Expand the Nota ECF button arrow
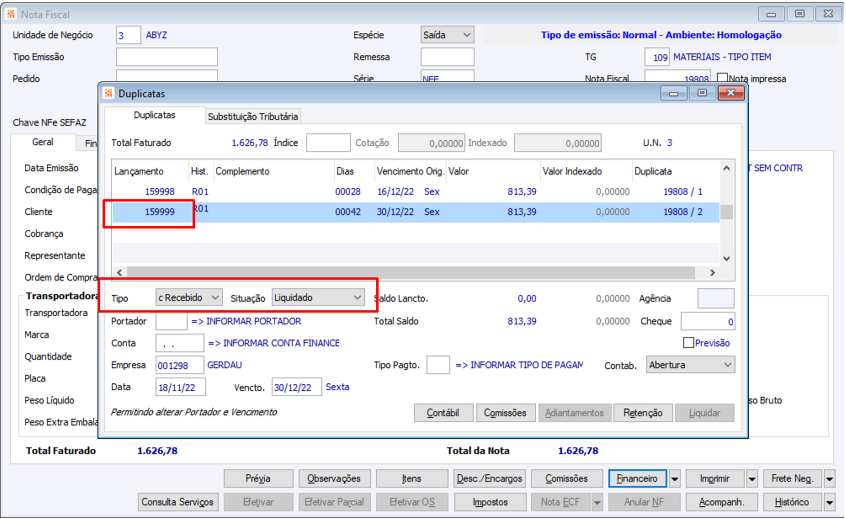 (x=597, y=502)
